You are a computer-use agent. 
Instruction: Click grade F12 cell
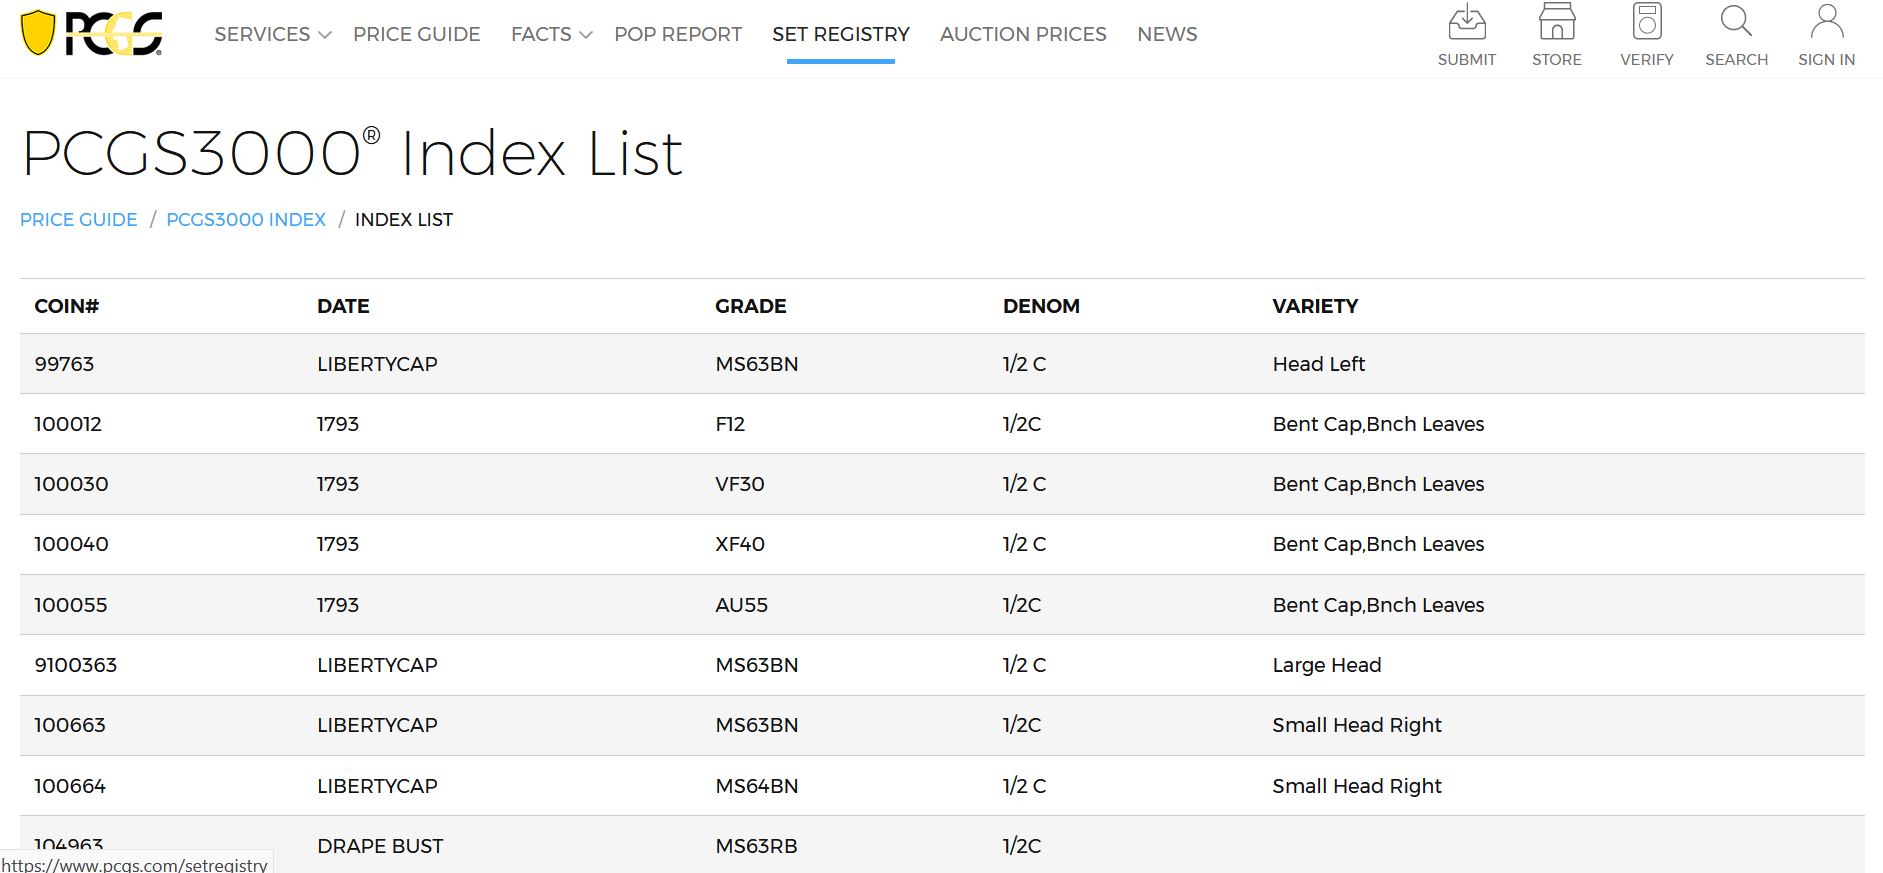[x=730, y=424]
